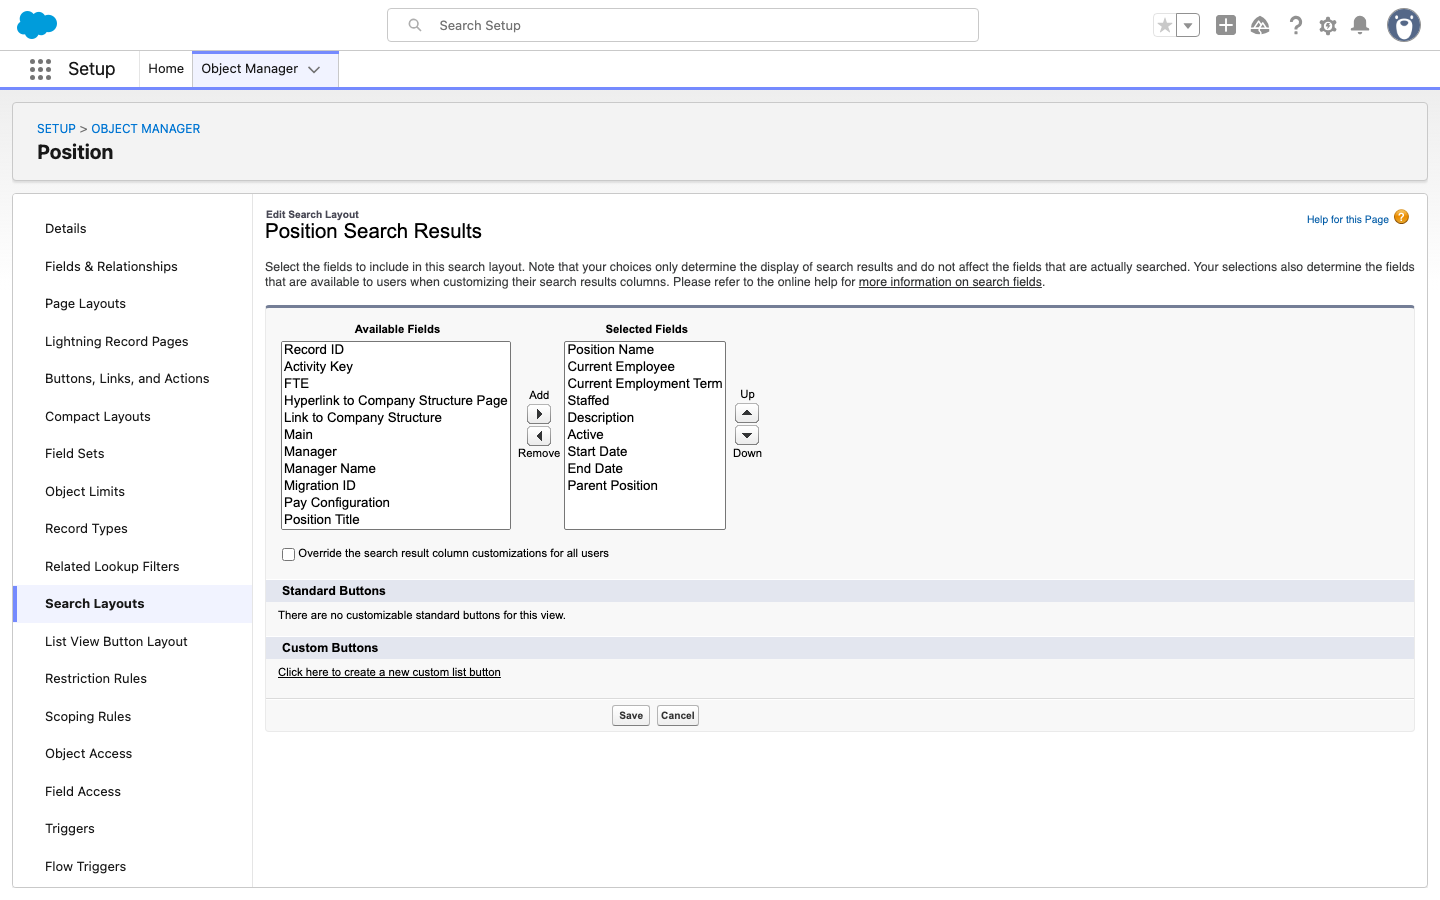Open the setup gear menu
Screen dimensions: 1440x900
tap(1328, 26)
